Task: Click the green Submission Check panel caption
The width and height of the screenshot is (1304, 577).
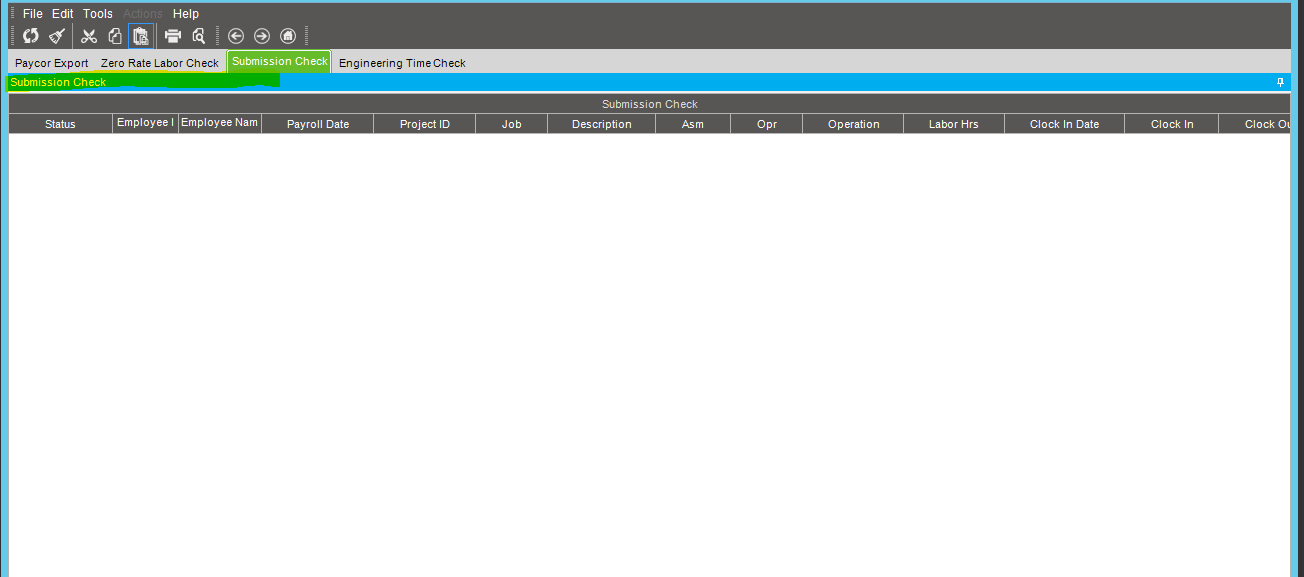Action: 58,82
